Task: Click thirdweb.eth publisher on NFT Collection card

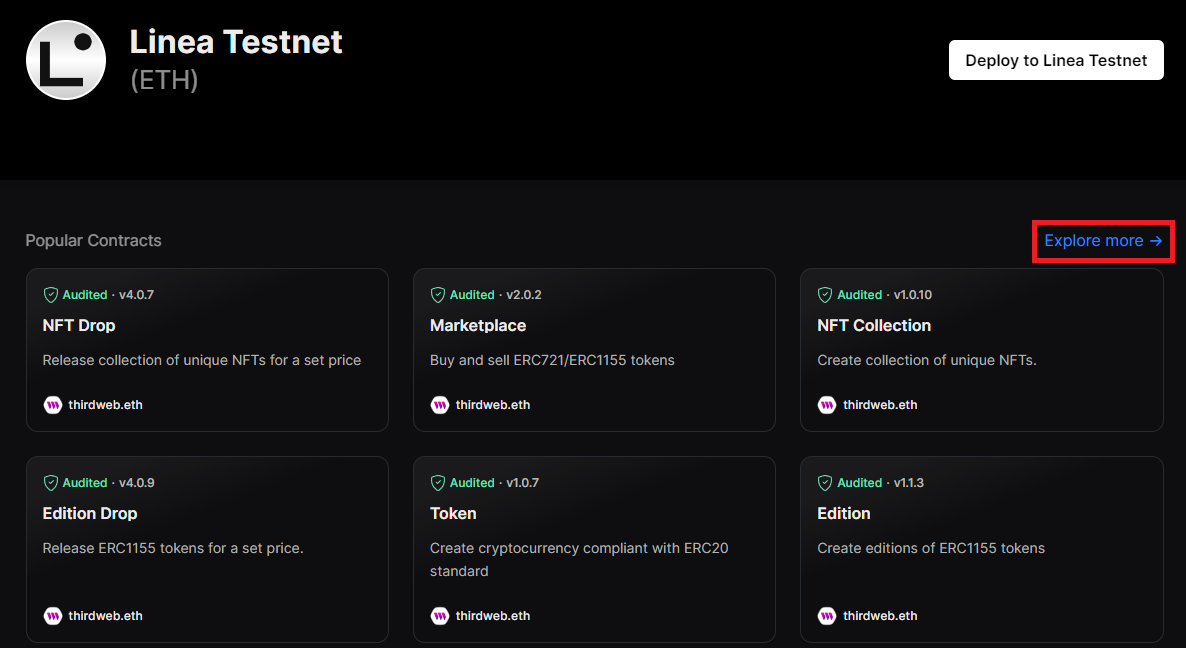Action: (x=880, y=405)
